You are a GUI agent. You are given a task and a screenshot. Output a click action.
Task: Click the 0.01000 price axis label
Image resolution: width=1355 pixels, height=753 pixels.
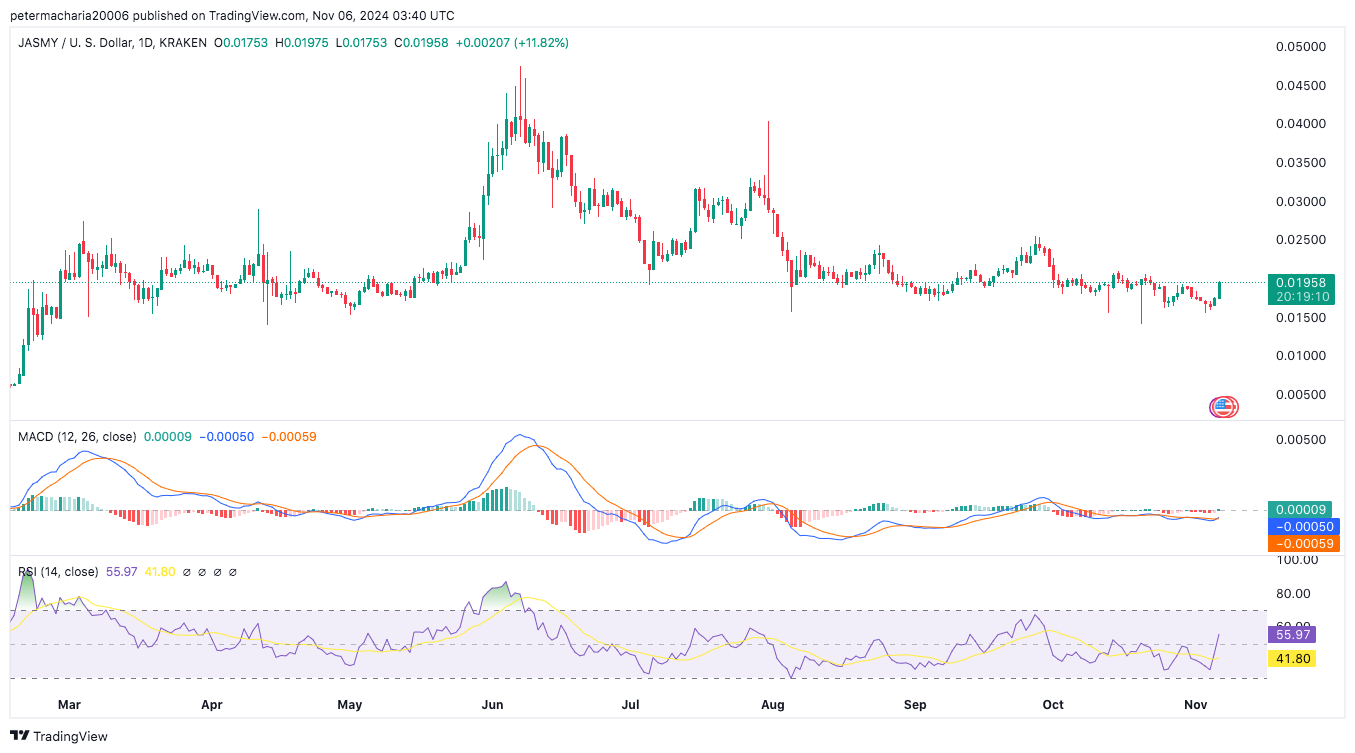(x=1302, y=356)
